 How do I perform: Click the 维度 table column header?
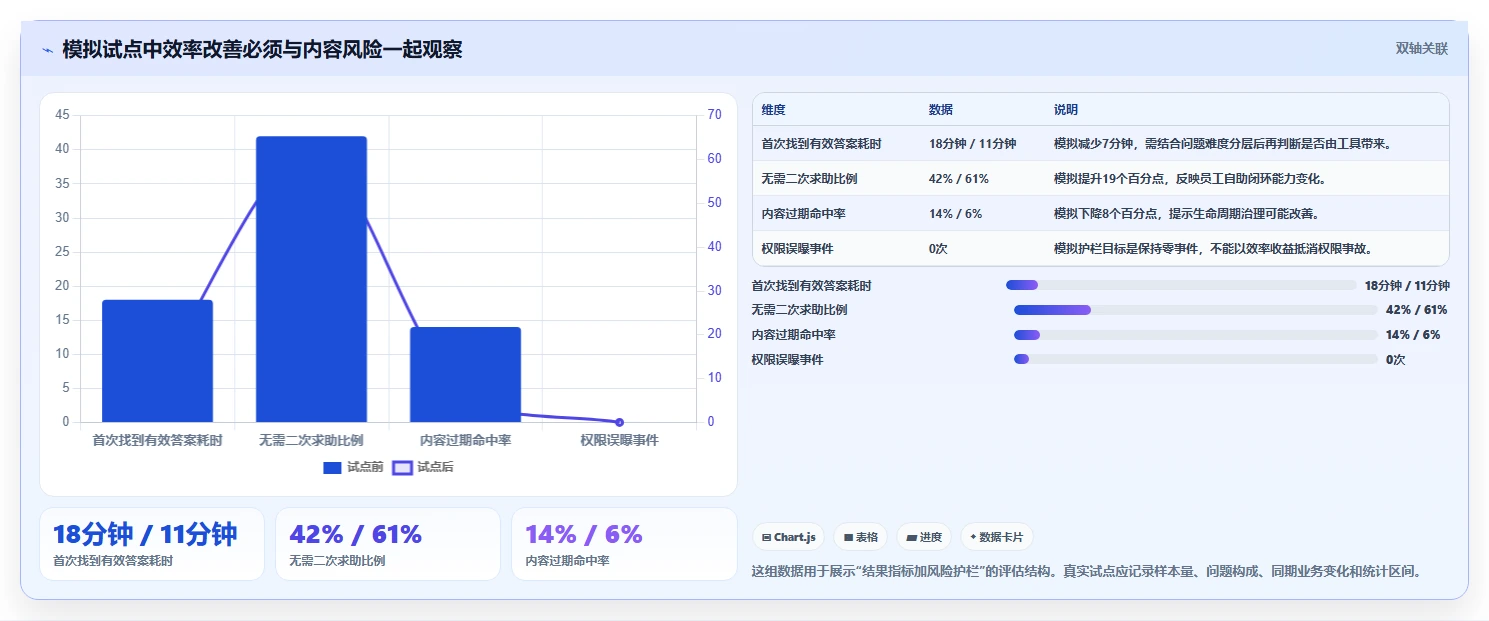click(773, 110)
